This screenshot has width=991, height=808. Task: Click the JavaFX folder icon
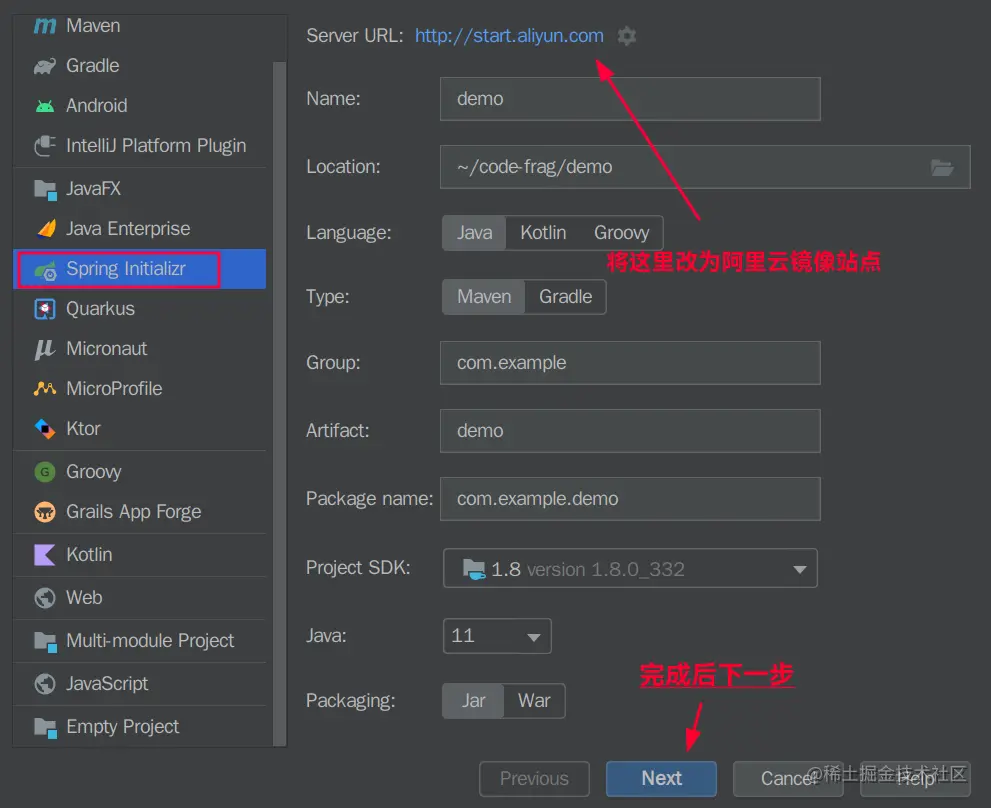pos(45,189)
